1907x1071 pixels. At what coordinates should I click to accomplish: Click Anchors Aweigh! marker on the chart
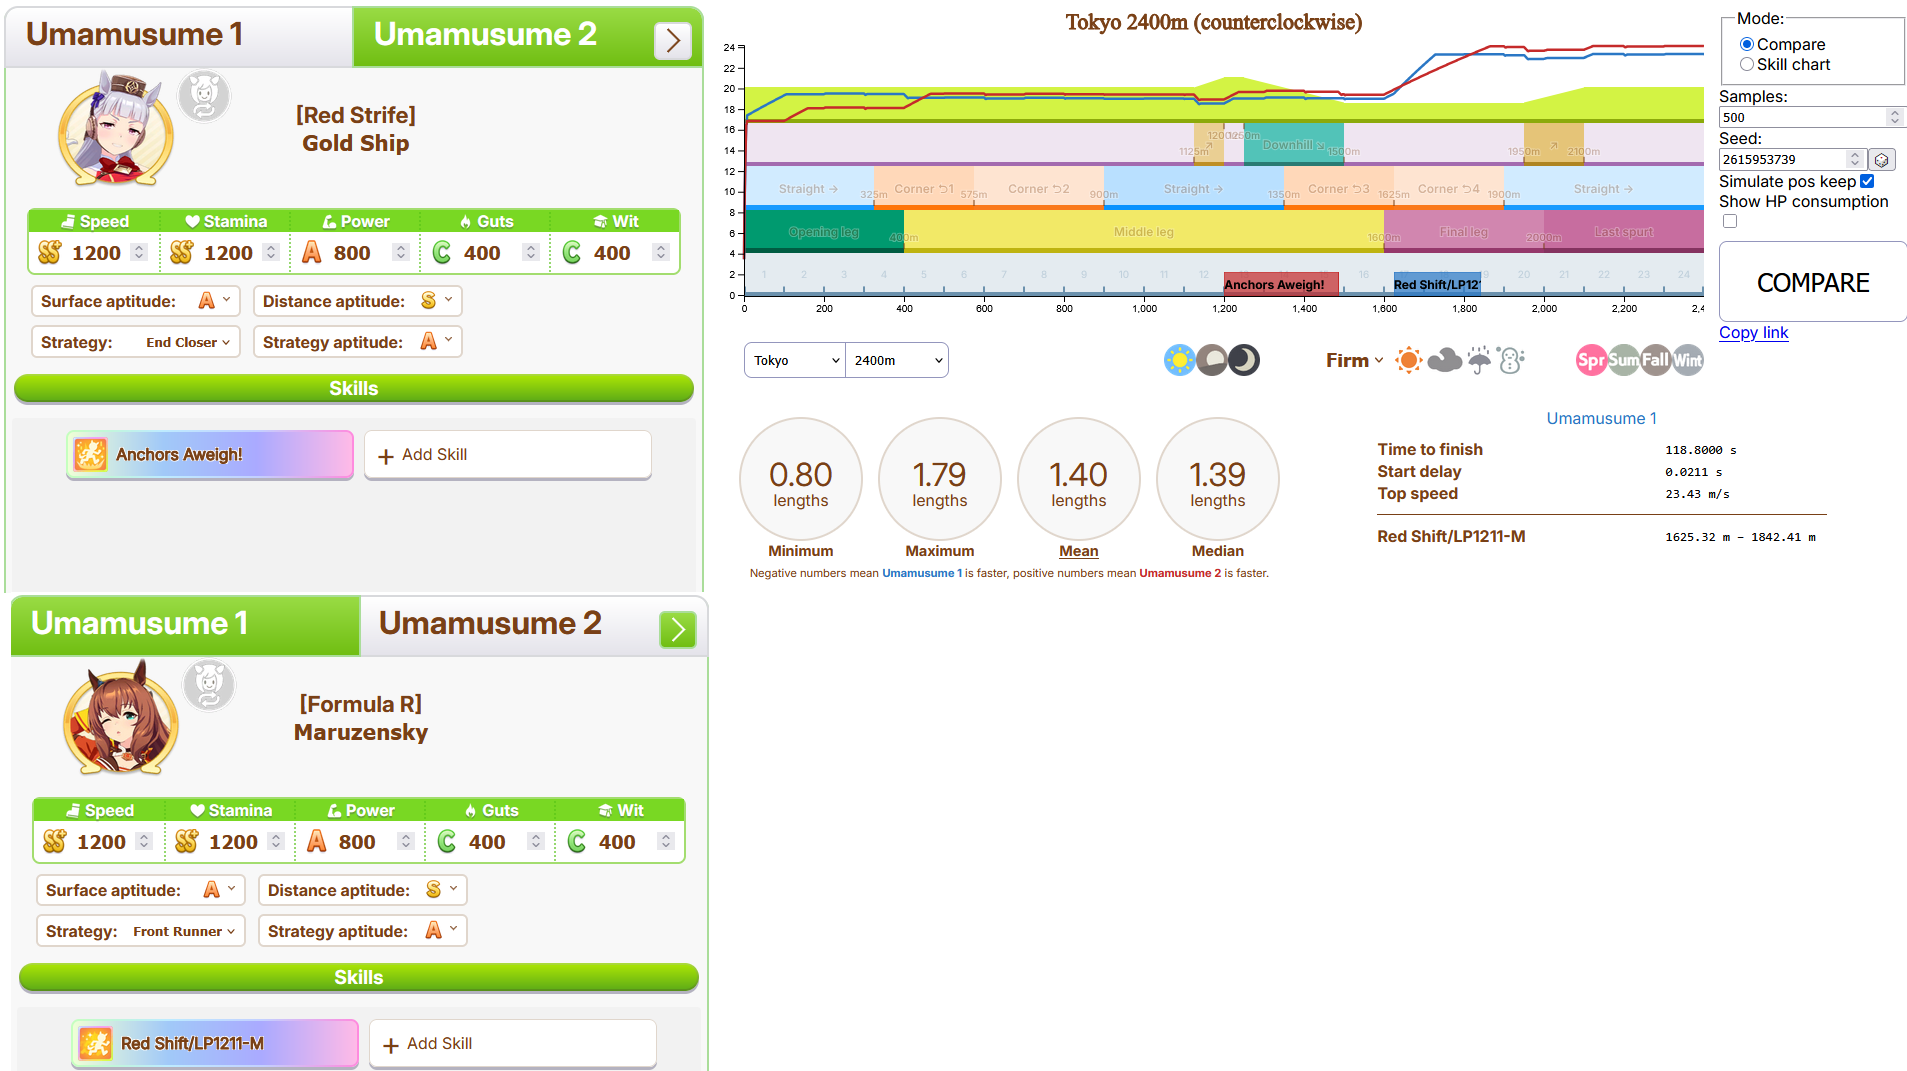point(1281,284)
